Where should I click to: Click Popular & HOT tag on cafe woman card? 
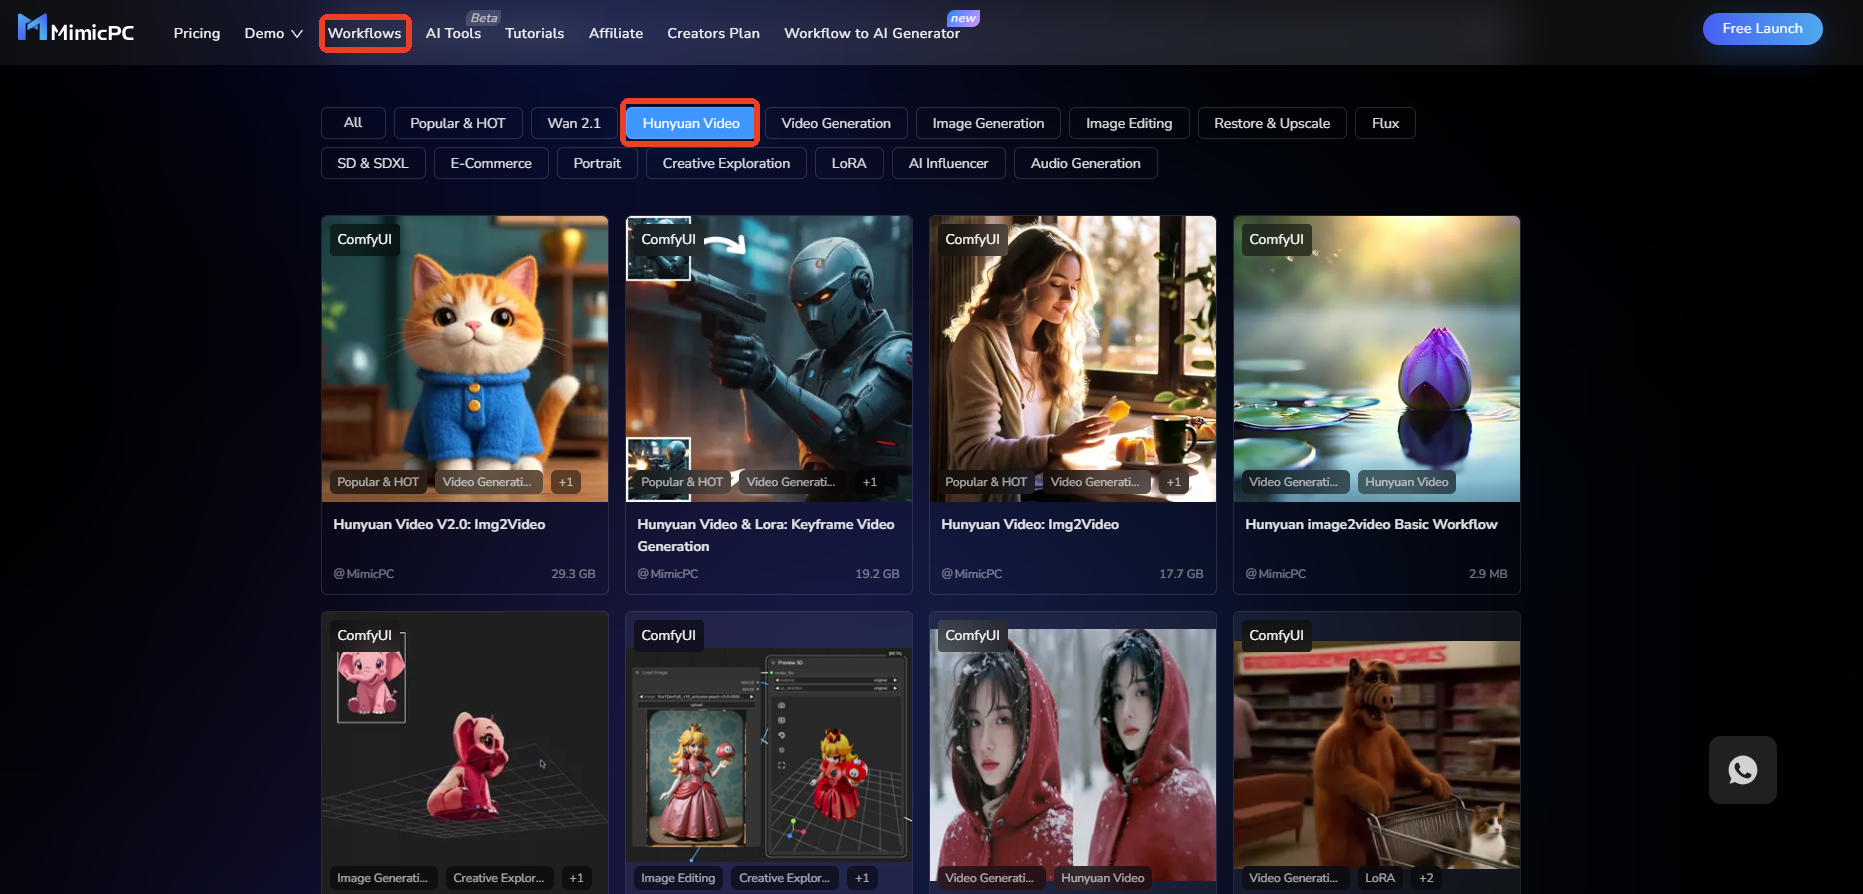pyautogui.click(x=986, y=482)
